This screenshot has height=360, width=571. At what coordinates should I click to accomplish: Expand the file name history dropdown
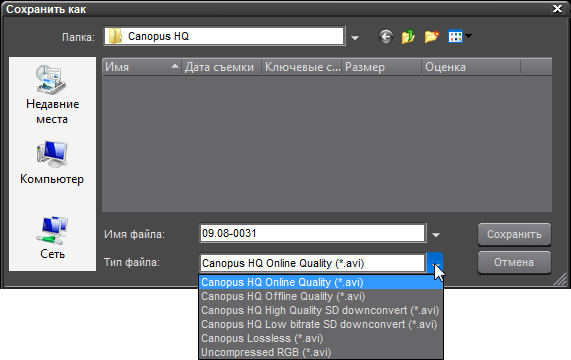(x=436, y=235)
